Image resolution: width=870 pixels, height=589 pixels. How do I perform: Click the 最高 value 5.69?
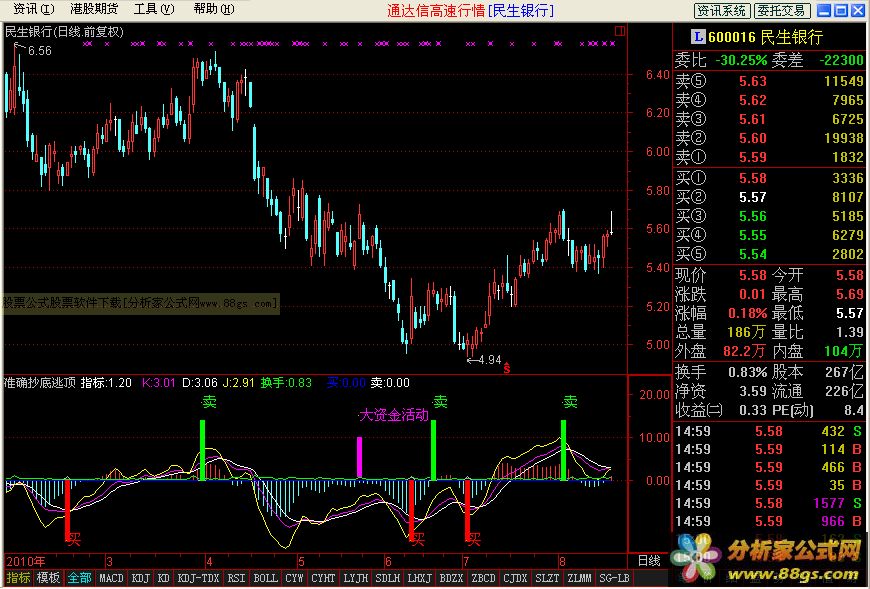click(850, 294)
